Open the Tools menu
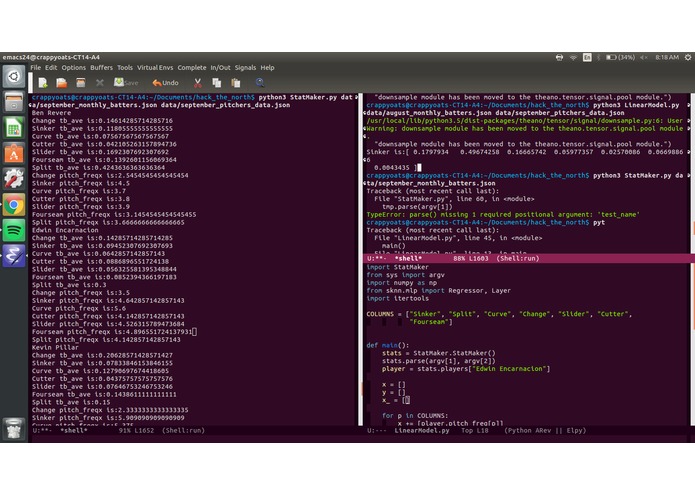 coord(125,67)
